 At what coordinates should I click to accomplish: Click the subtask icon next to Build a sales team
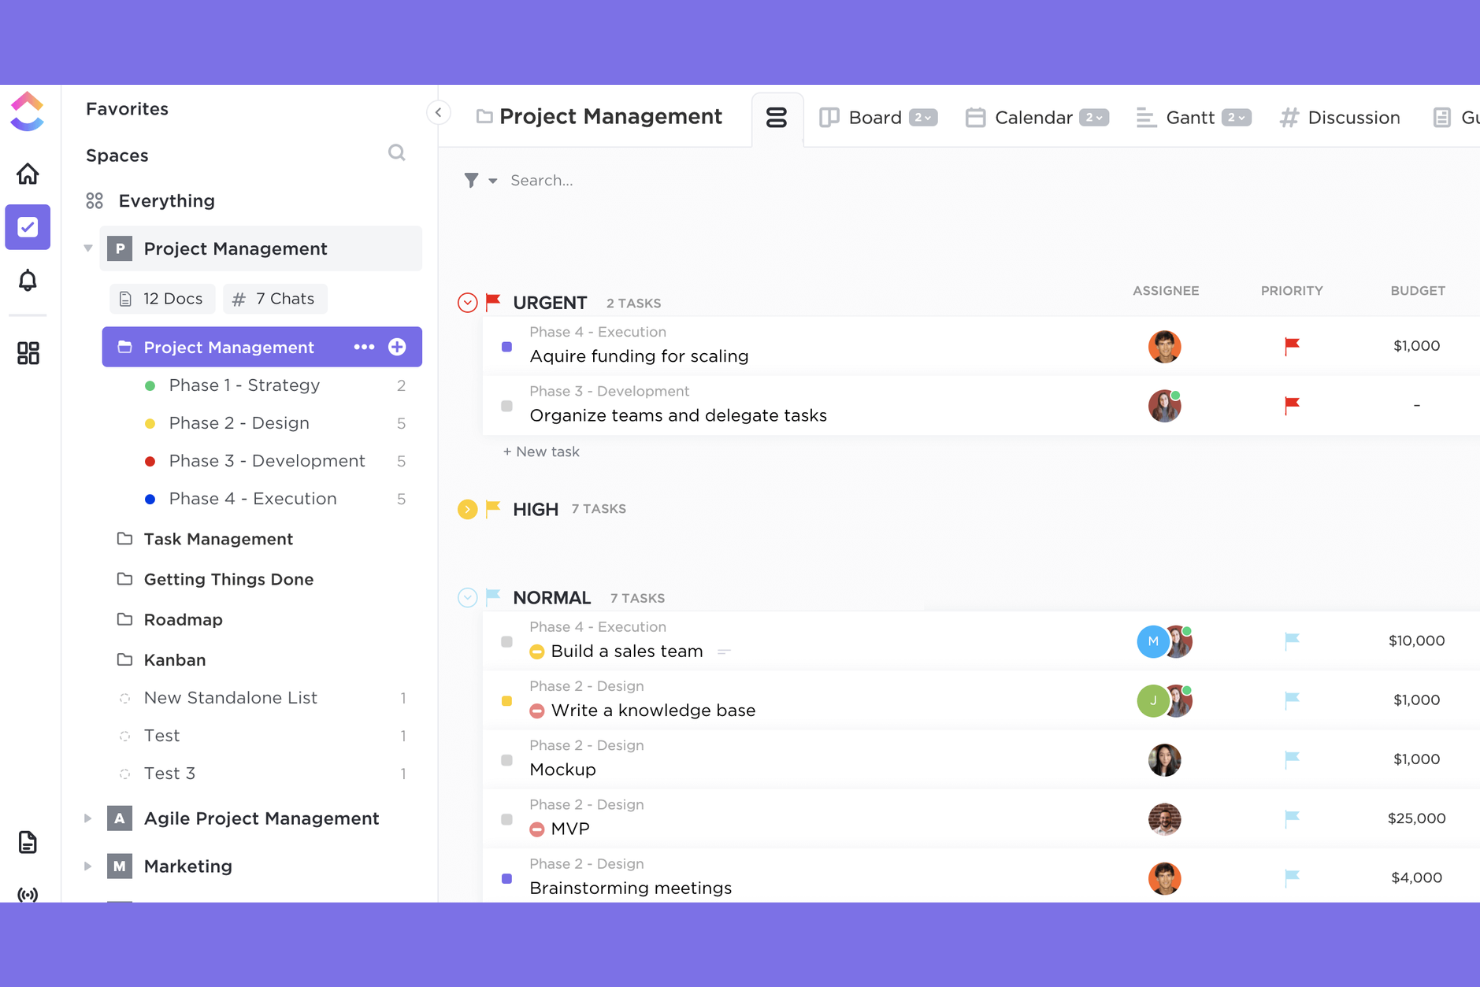tap(724, 652)
